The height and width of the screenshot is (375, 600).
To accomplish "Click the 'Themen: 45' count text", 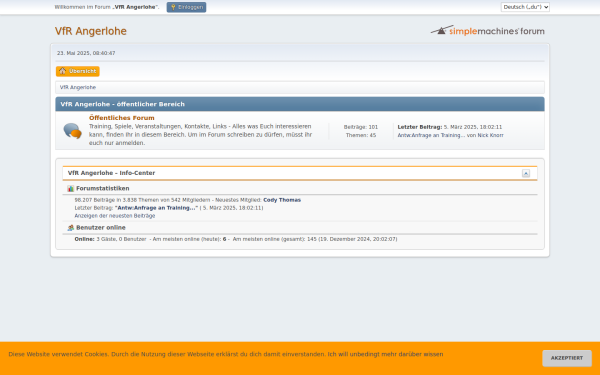I will pos(361,135).
